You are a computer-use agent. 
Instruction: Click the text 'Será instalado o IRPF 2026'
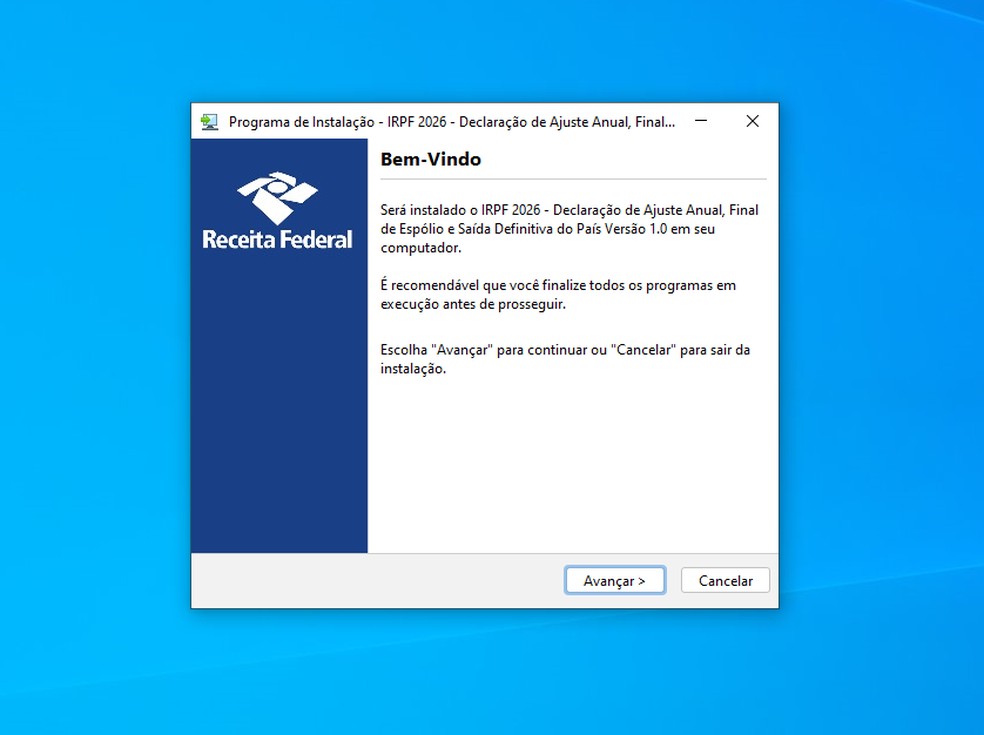pyautogui.click(x=460, y=210)
